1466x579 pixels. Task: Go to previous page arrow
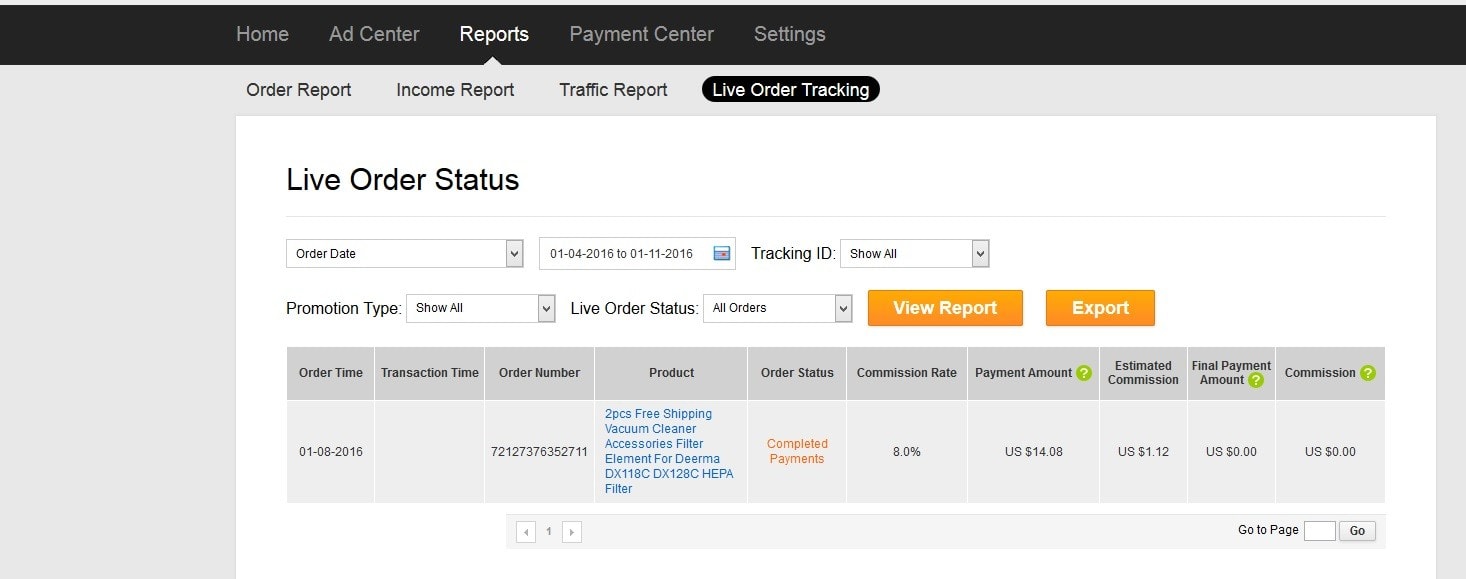pos(526,532)
